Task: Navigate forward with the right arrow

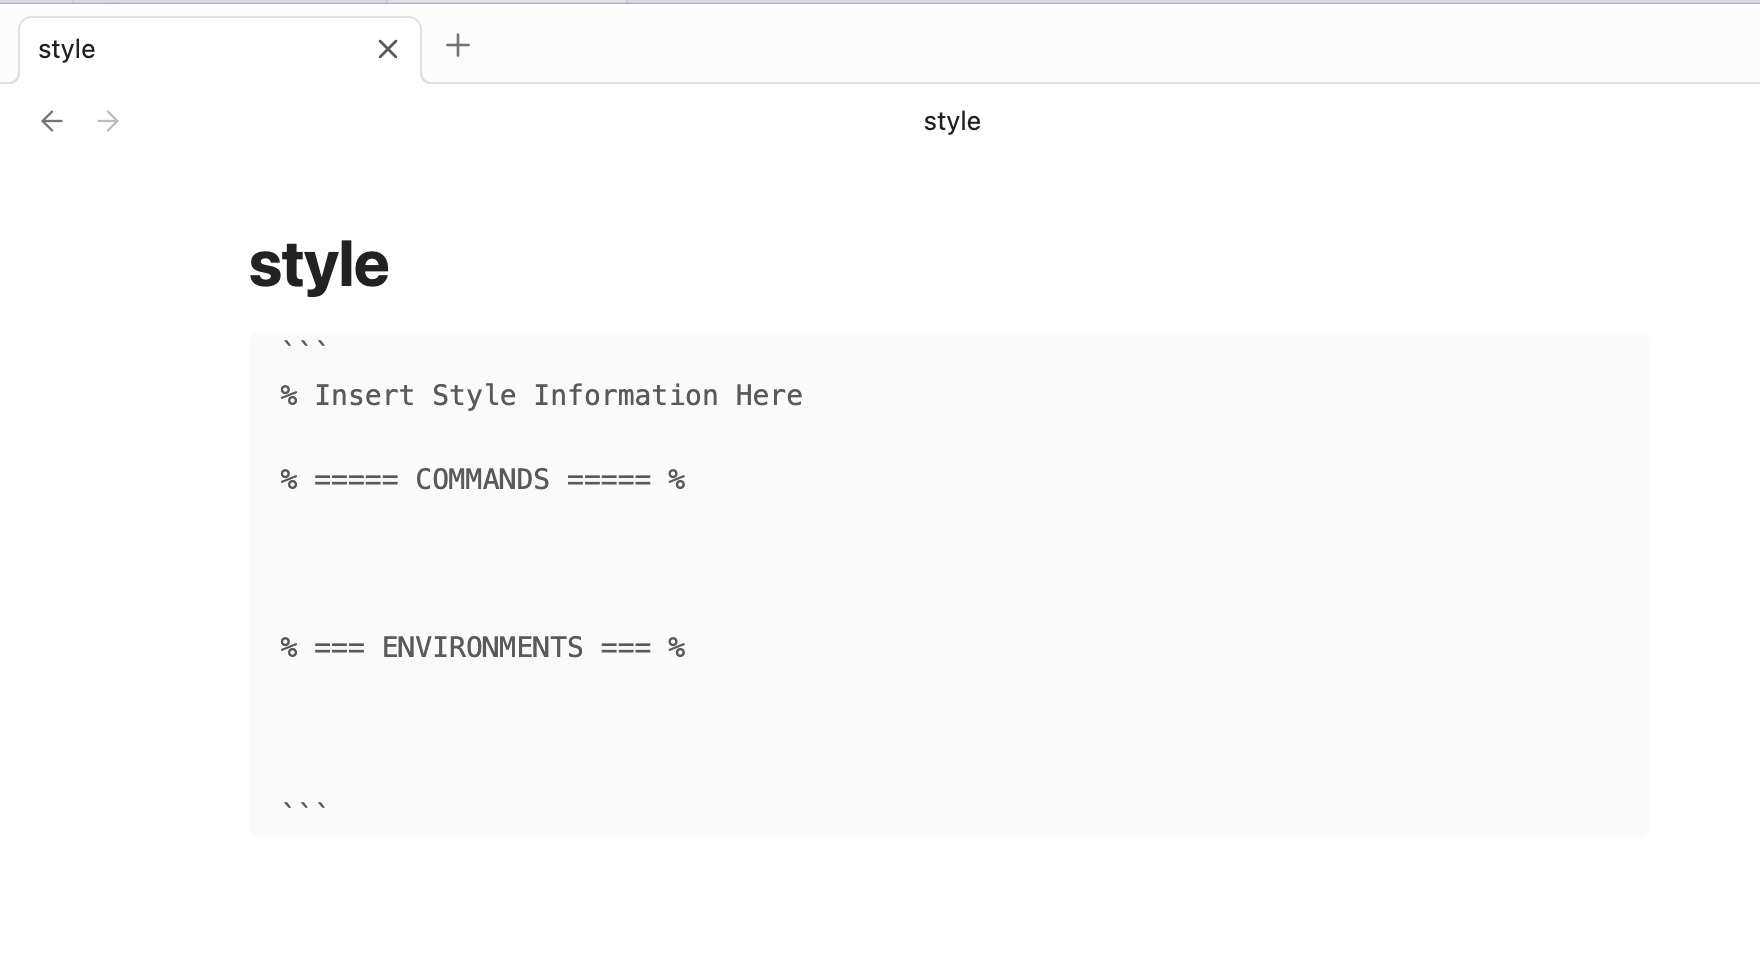Action: 108,121
